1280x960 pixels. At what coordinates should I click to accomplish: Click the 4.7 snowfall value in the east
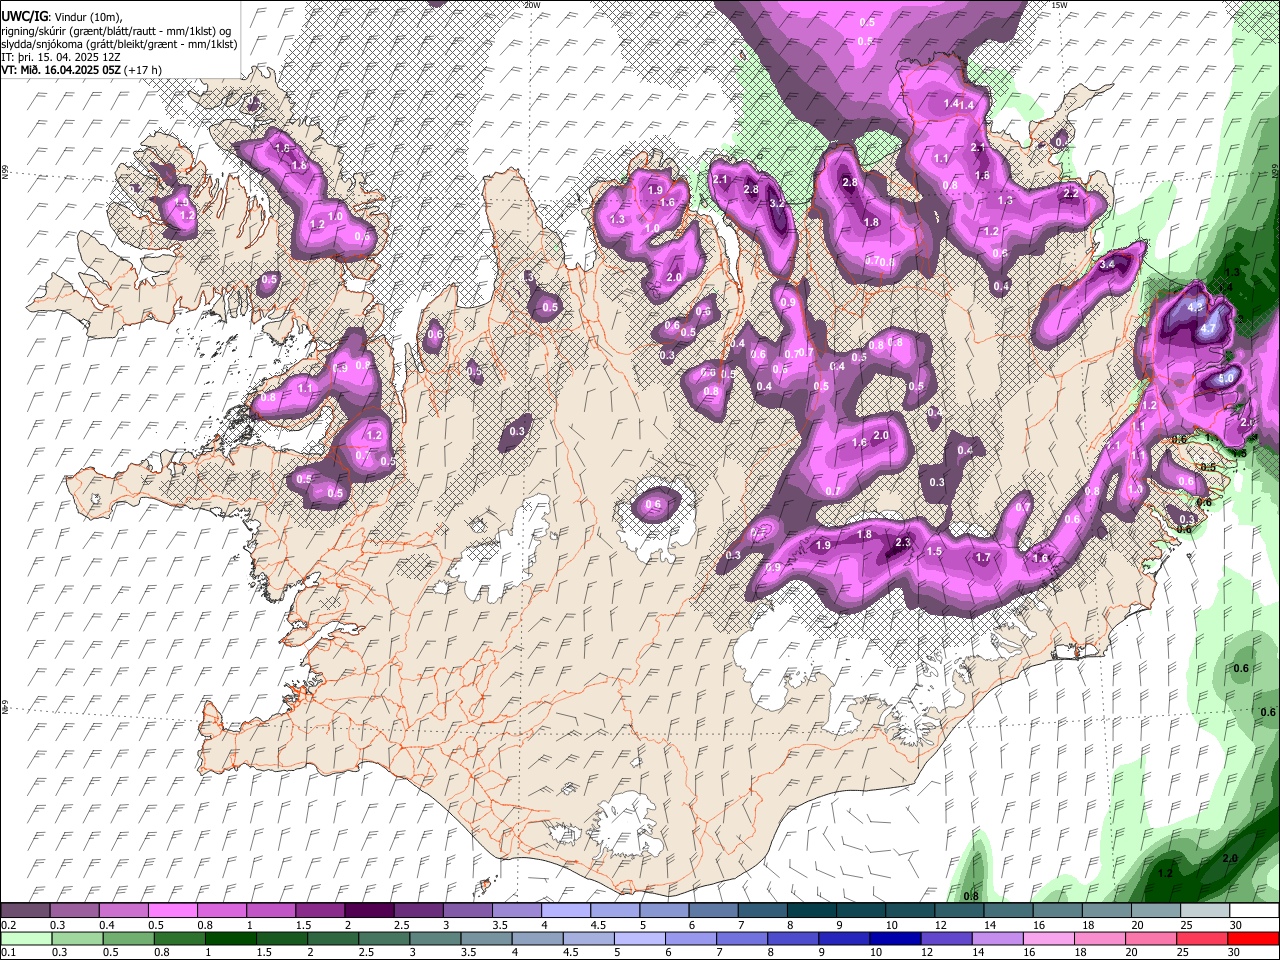coord(1208,328)
